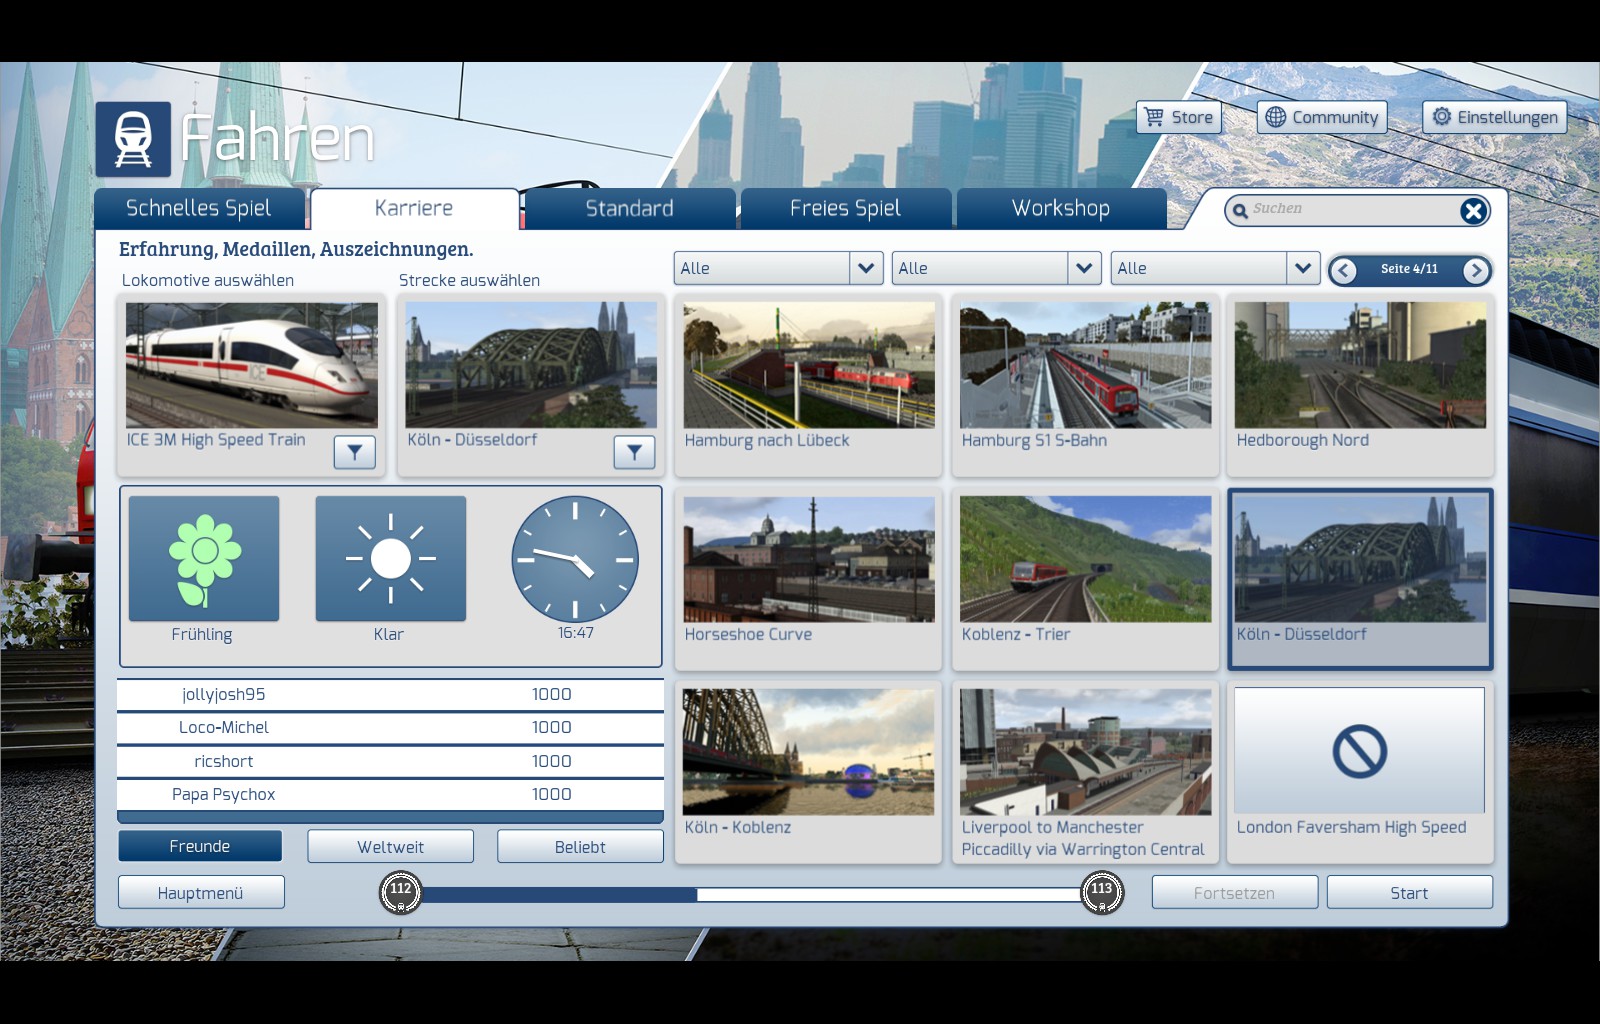Viewport: 1600px width, 1024px height.
Task: Click the Fahren train logo icon
Action: [x=133, y=139]
